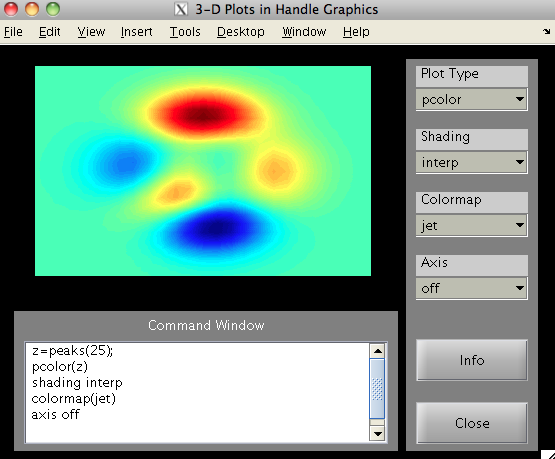Click the menu bar overflow arrow icon
The height and width of the screenshot is (459, 555).
[546, 31]
